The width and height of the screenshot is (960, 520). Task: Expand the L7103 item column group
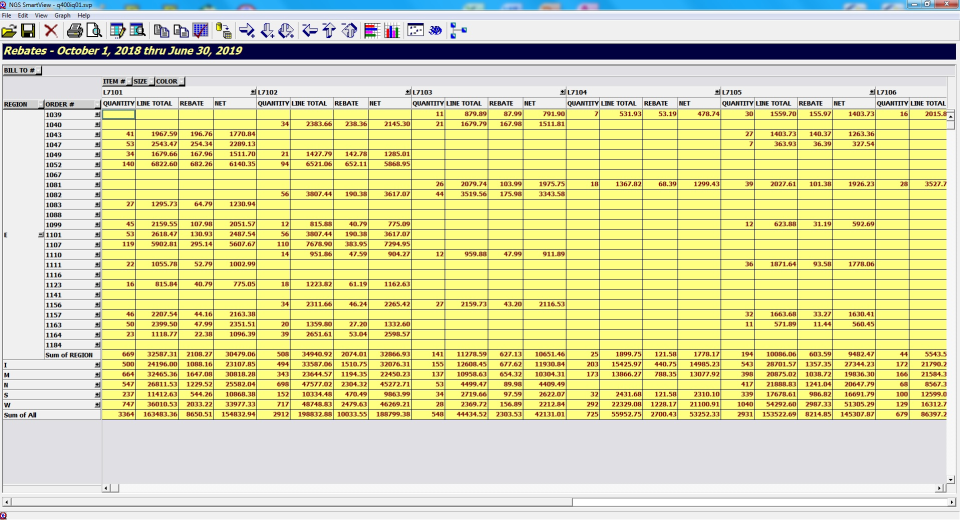(563, 92)
